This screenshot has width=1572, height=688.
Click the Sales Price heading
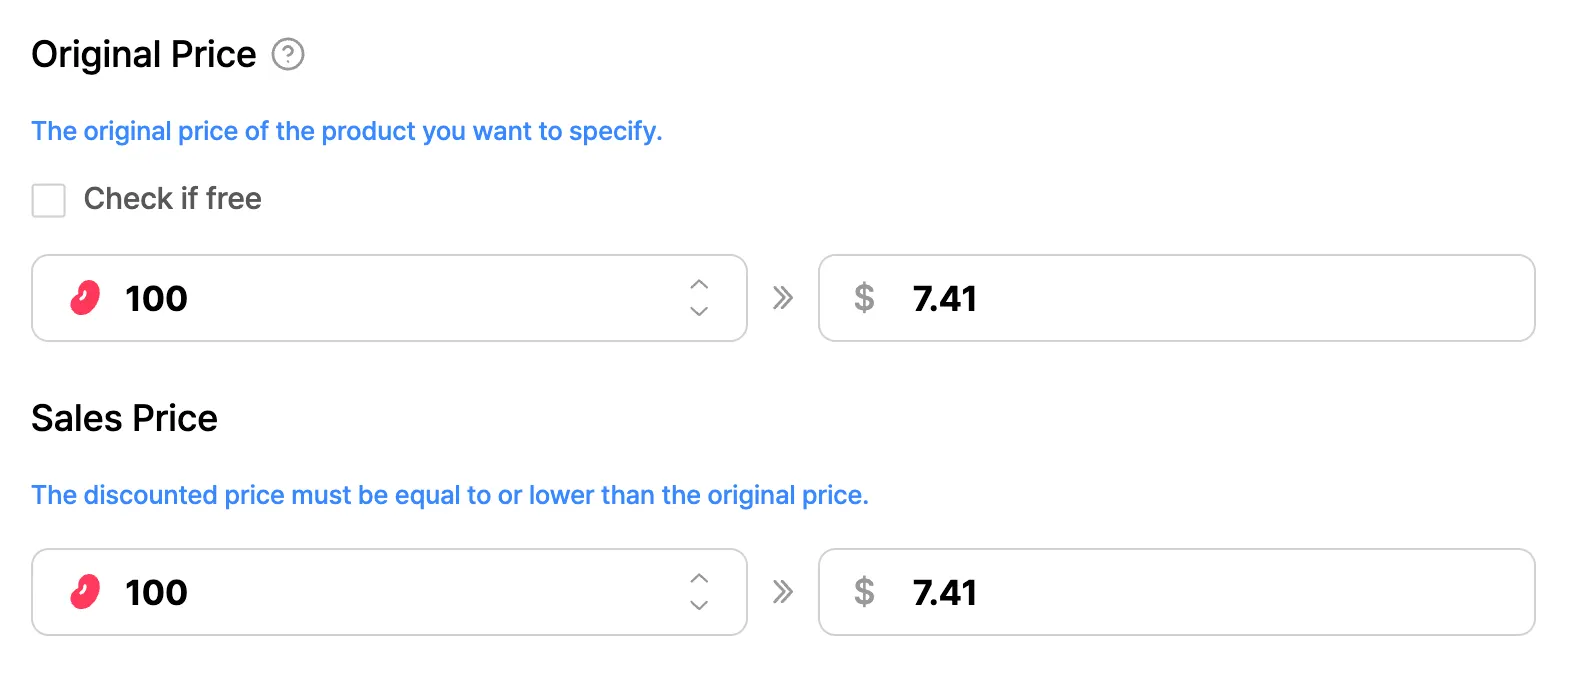point(124,418)
